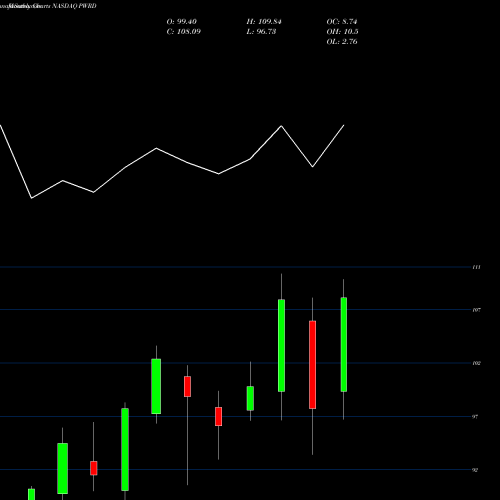Screen dimensions: 500x500
Task: Click the OC: 8.74 readout
Action: tap(342, 22)
